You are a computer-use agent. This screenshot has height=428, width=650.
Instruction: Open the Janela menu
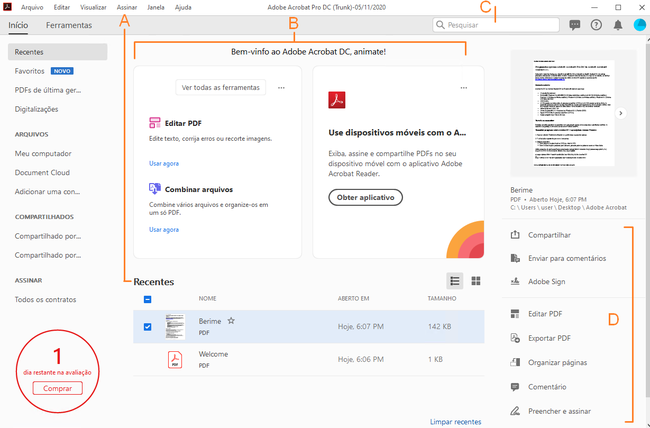(x=156, y=7)
